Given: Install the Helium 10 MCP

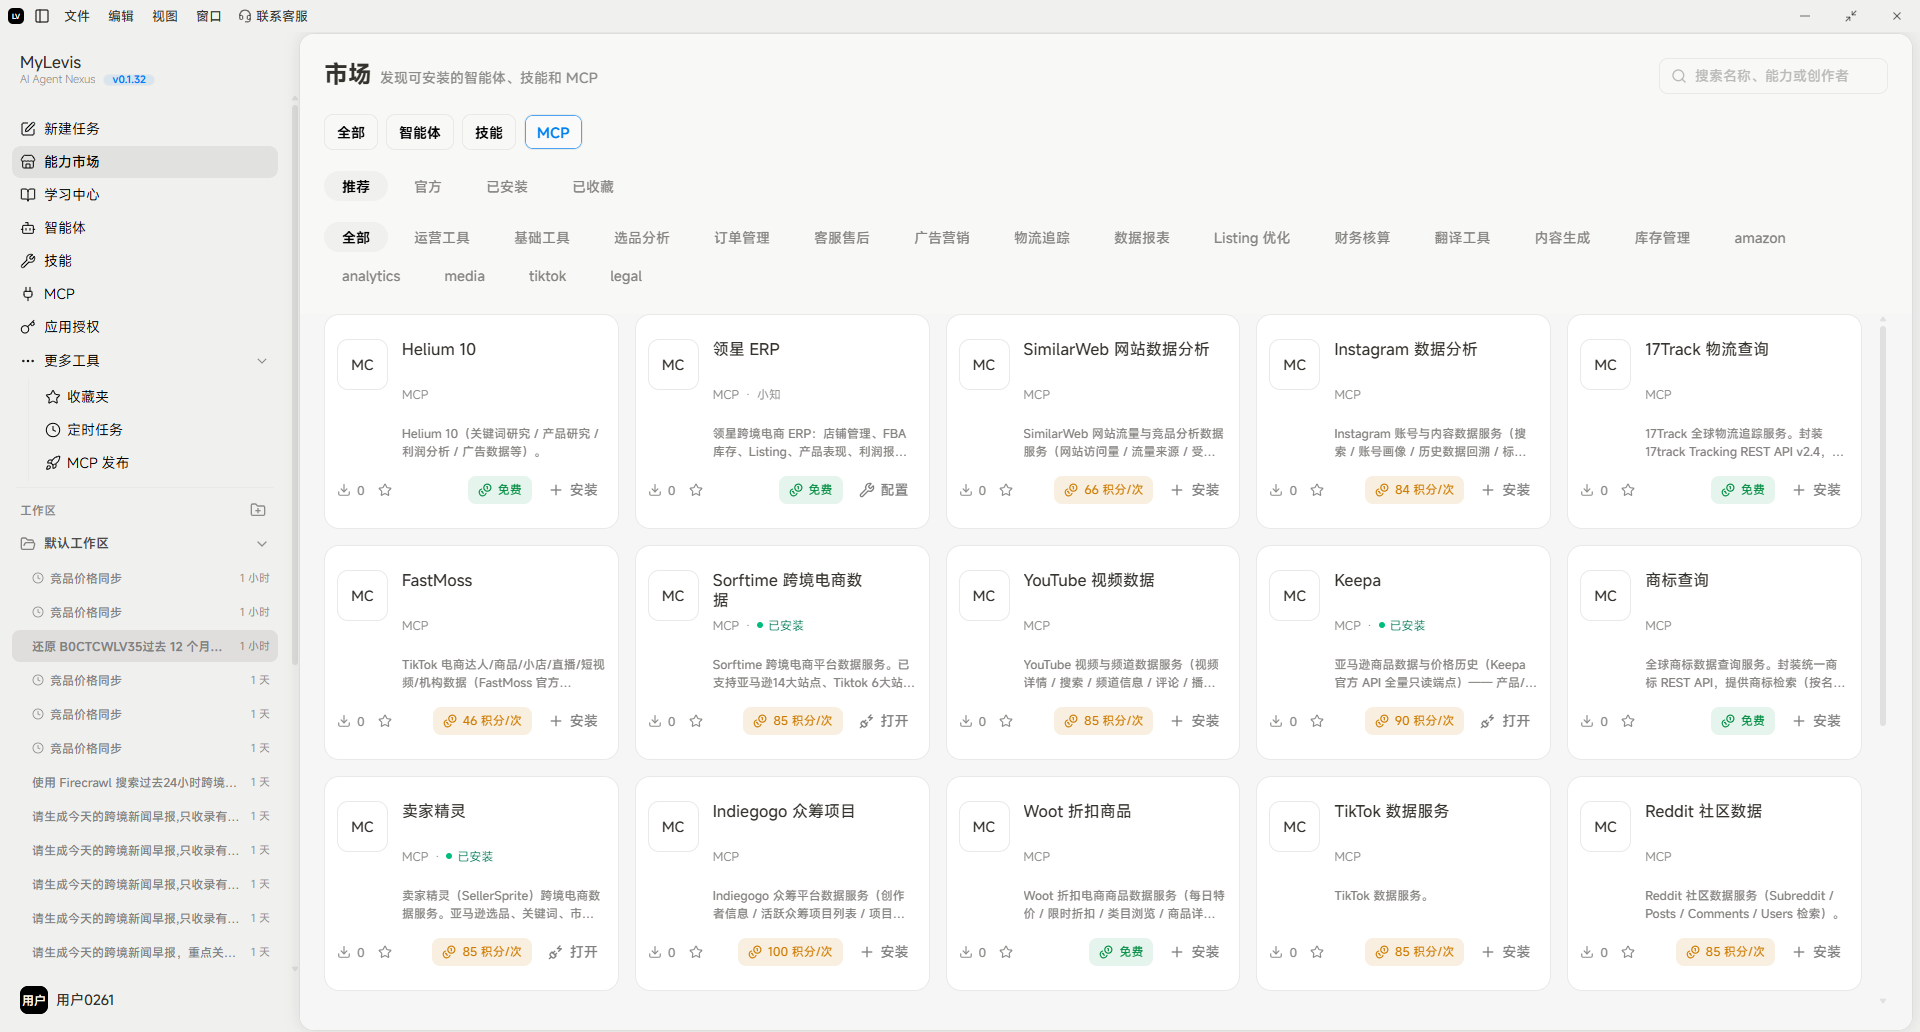Looking at the screenshot, I should click(573, 490).
